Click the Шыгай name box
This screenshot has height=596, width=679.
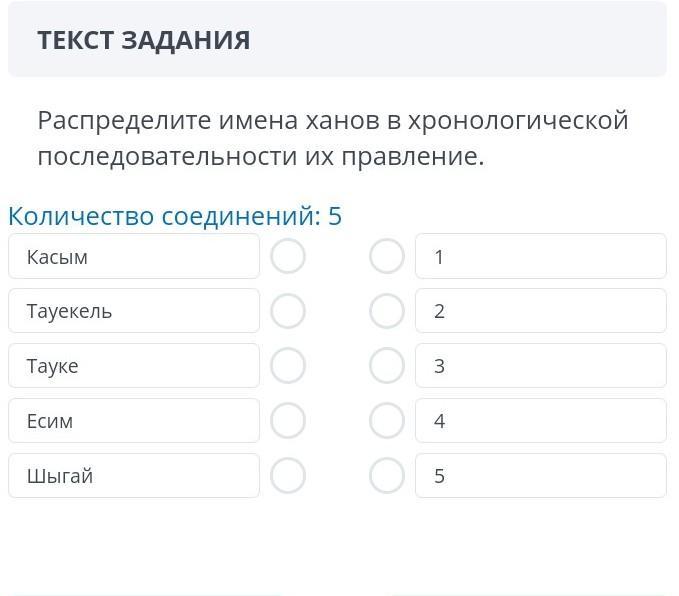pyautogui.click(x=134, y=476)
